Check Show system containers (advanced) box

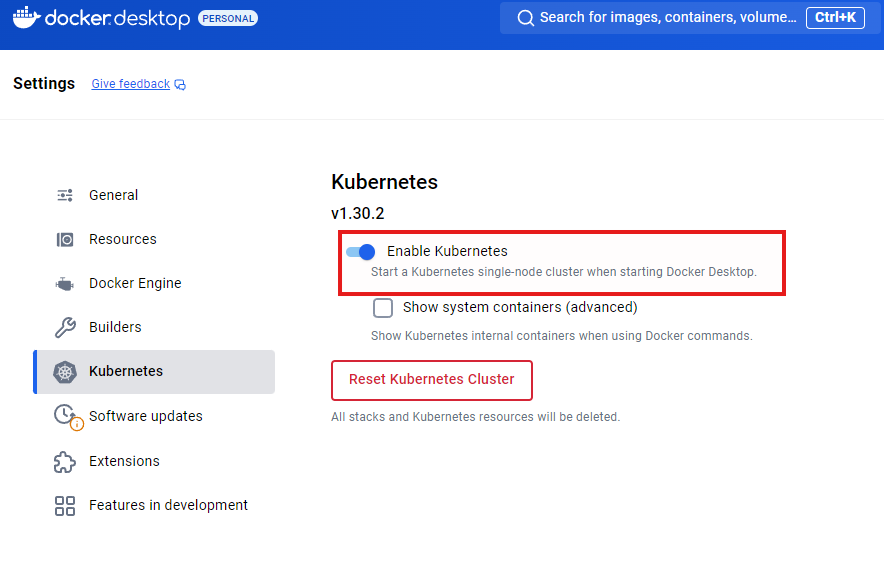pos(383,308)
